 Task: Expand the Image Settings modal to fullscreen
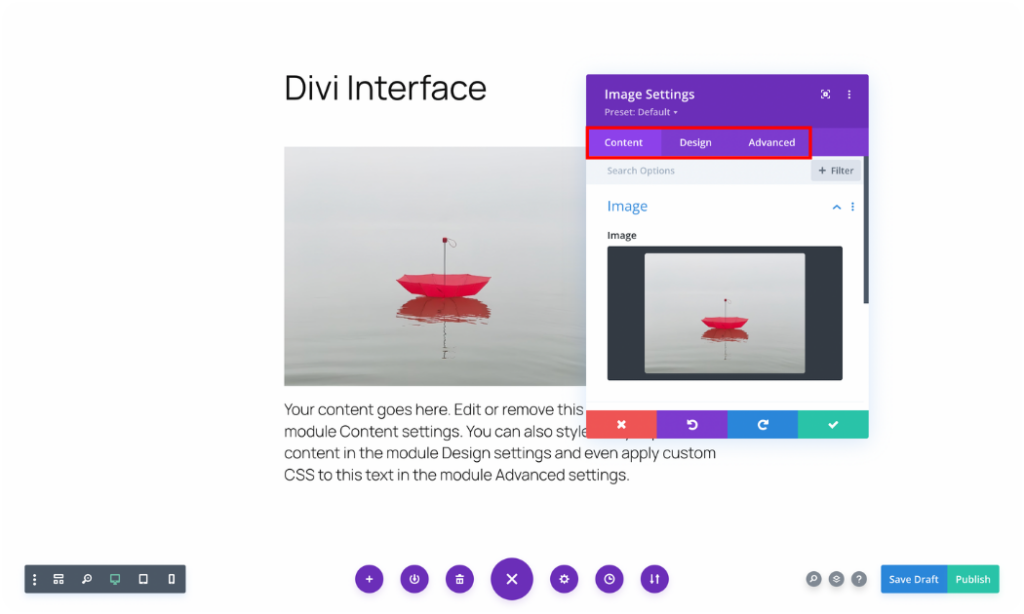coord(825,93)
